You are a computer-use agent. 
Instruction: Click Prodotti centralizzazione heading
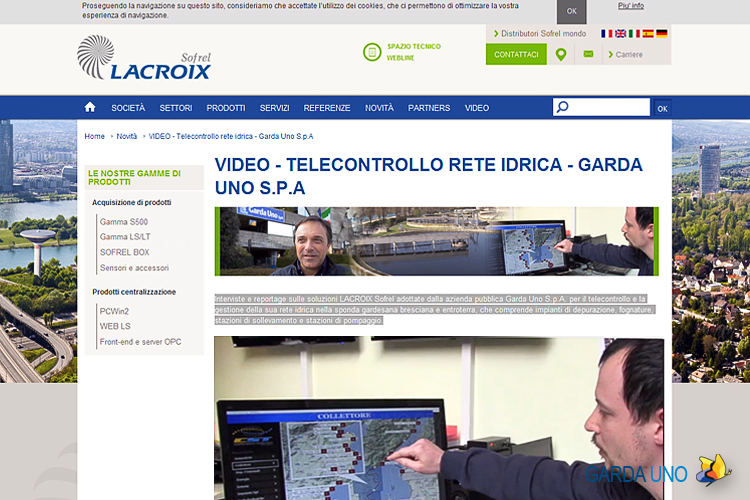(134, 292)
